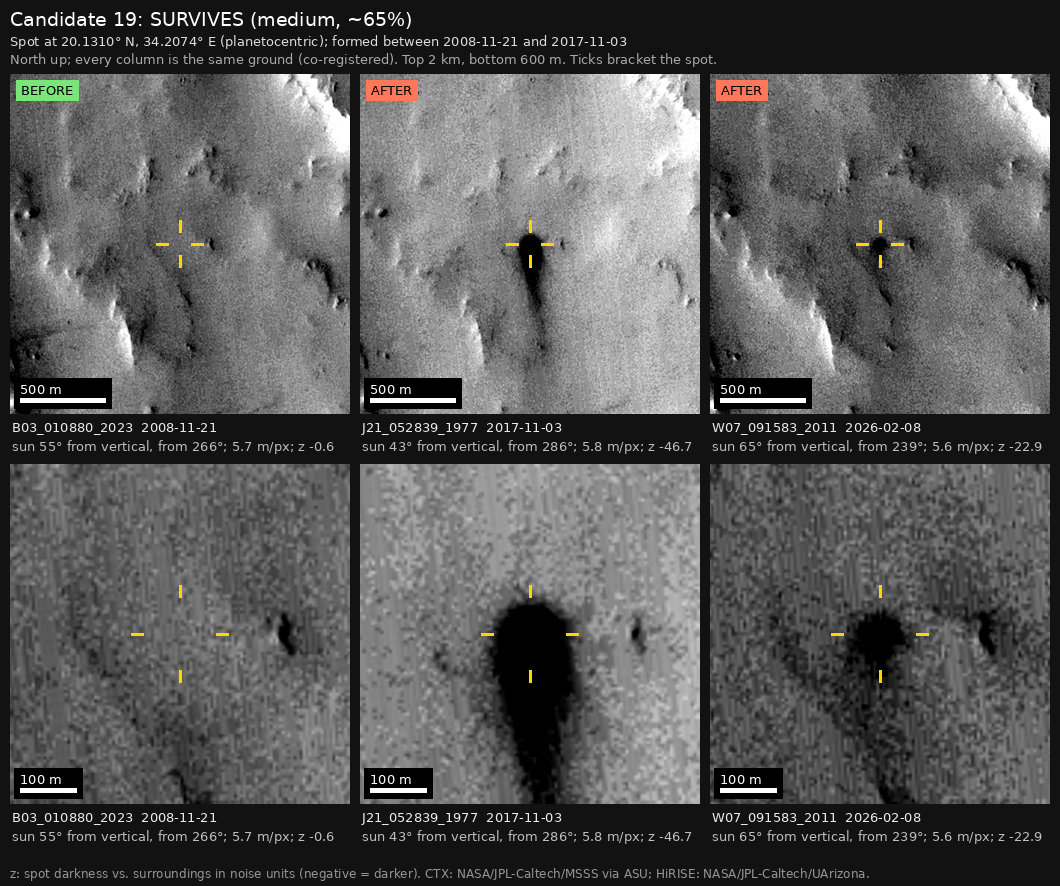The width and height of the screenshot is (1060, 886).
Task: Open the bottom 600 m J21_052839_1977 close-up
Action: pos(530,634)
